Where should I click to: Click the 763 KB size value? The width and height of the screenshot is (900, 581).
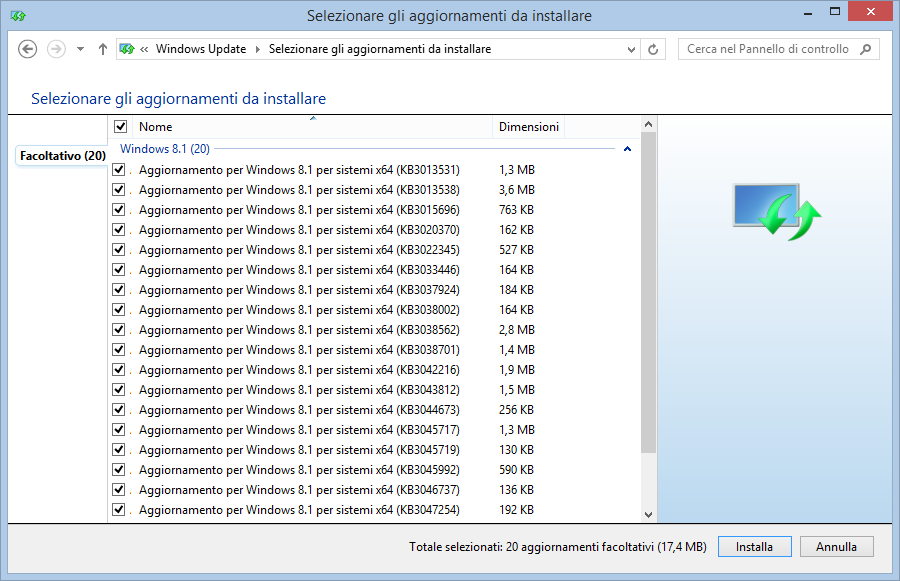click(x=517, y=210)
